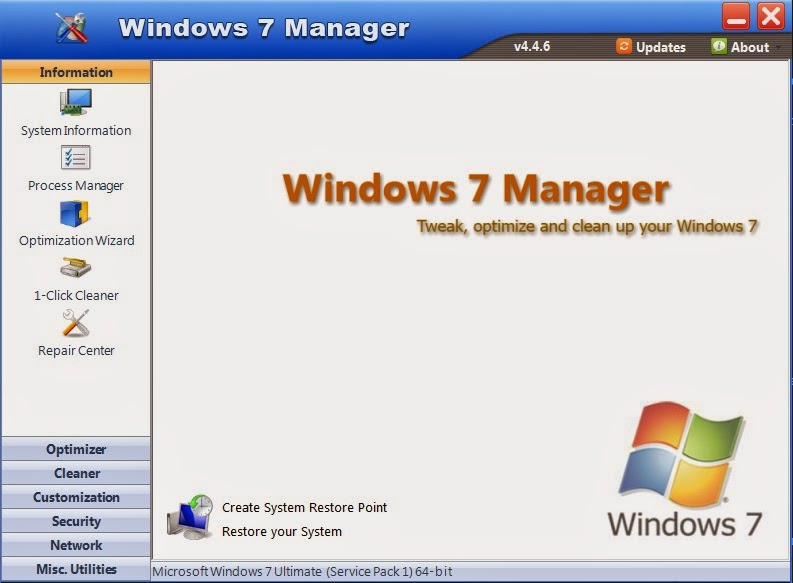Open the System Information monitor icon
This screenshot has width=793, height=583.
click(x=76, y=102)
